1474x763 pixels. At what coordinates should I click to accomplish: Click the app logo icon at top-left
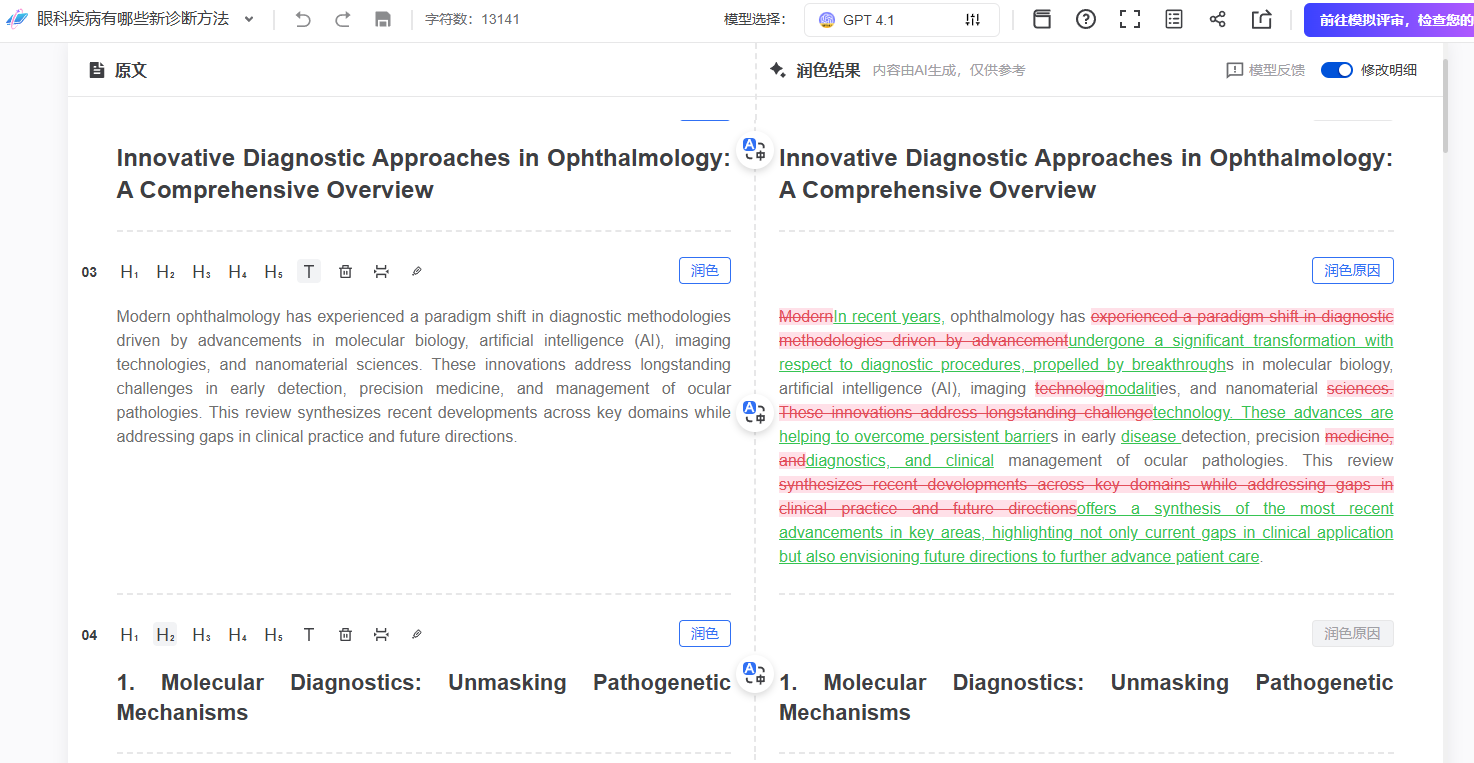click(17, 19)
